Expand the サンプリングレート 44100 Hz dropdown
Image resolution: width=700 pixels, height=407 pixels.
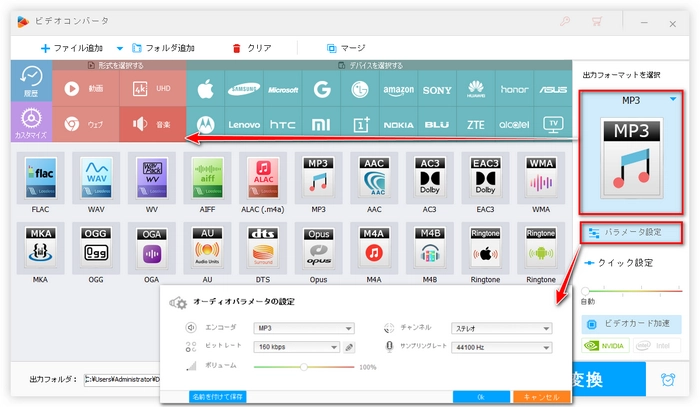click(x=502, y=347)
